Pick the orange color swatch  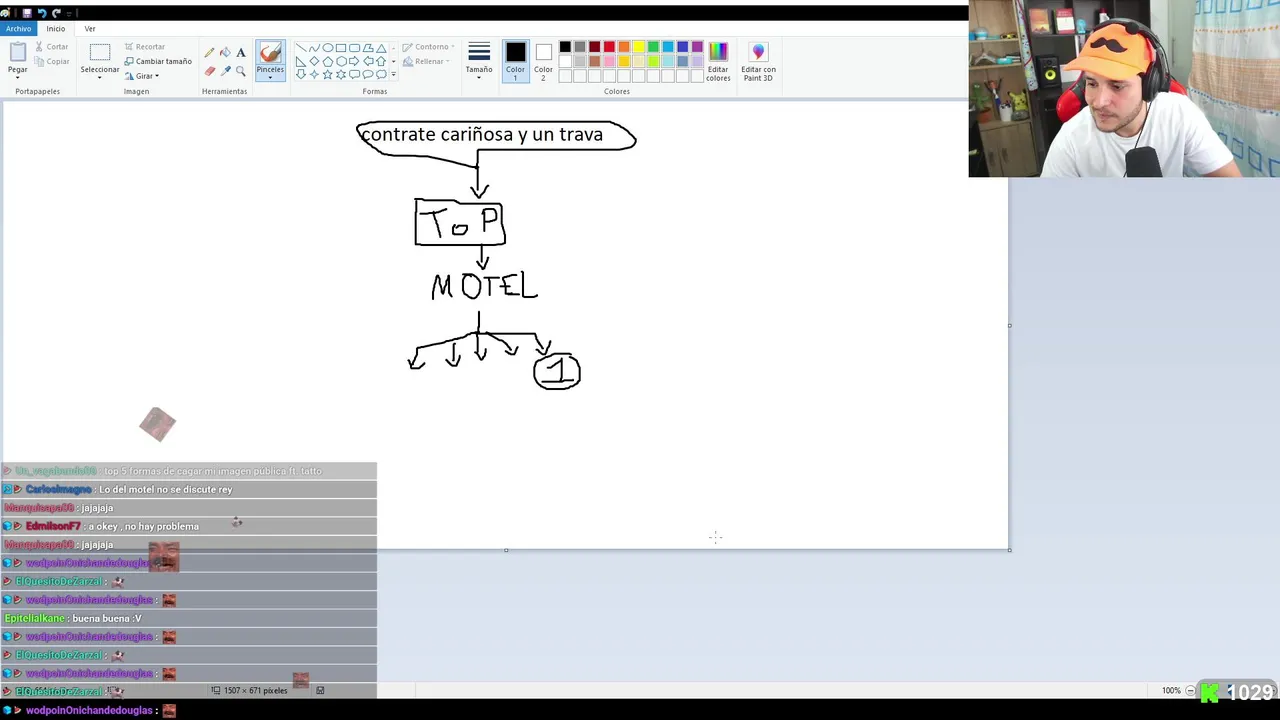click(624, 47)
